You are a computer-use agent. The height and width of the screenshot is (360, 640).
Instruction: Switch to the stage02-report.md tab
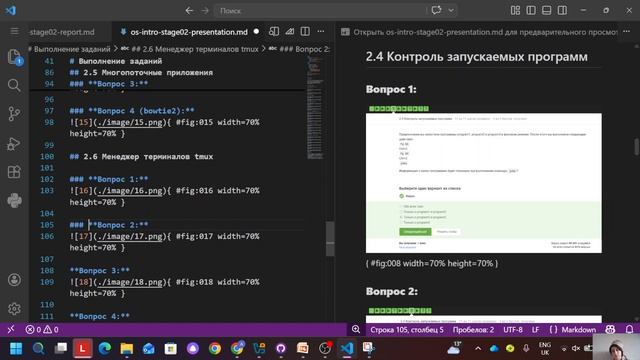tap(62, 32)
